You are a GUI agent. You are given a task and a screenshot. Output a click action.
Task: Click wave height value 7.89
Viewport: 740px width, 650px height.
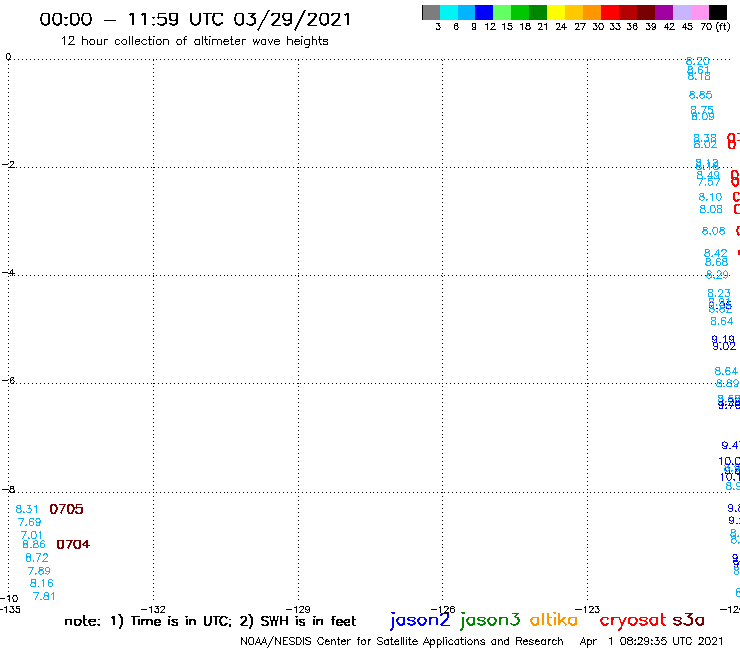(x=39, y=571)
